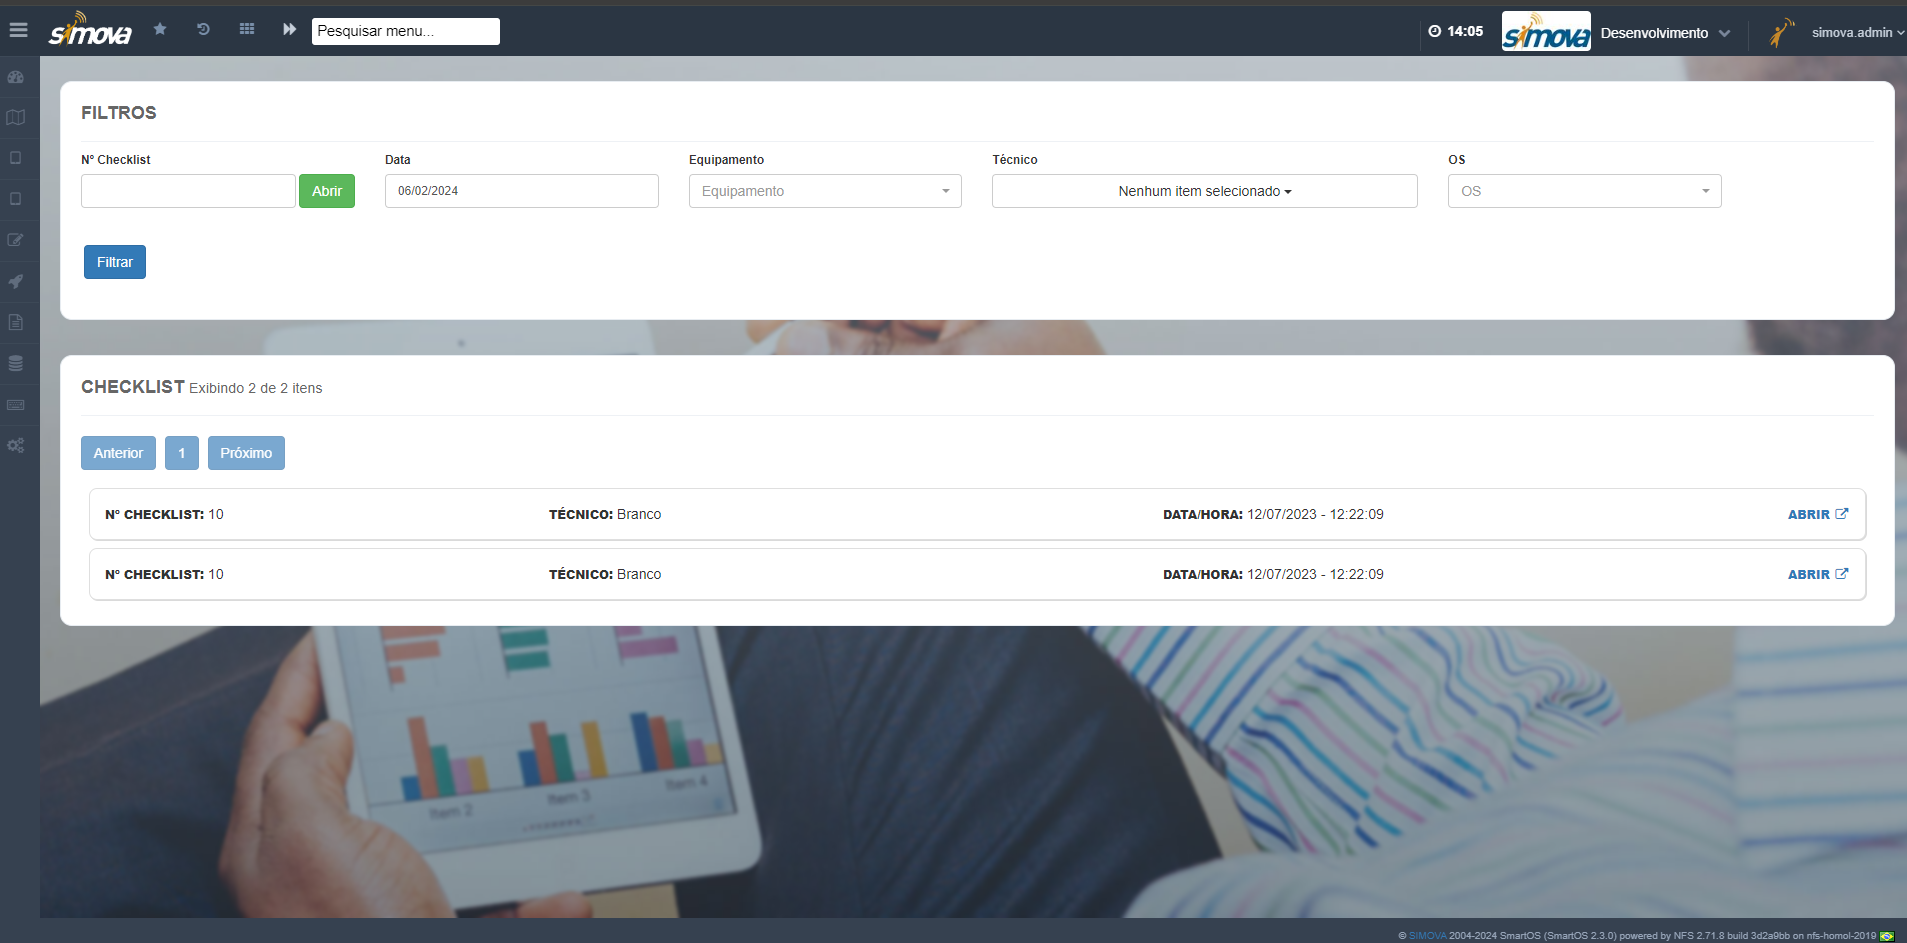Open the Equipamento dropdown

pos(825,191)
